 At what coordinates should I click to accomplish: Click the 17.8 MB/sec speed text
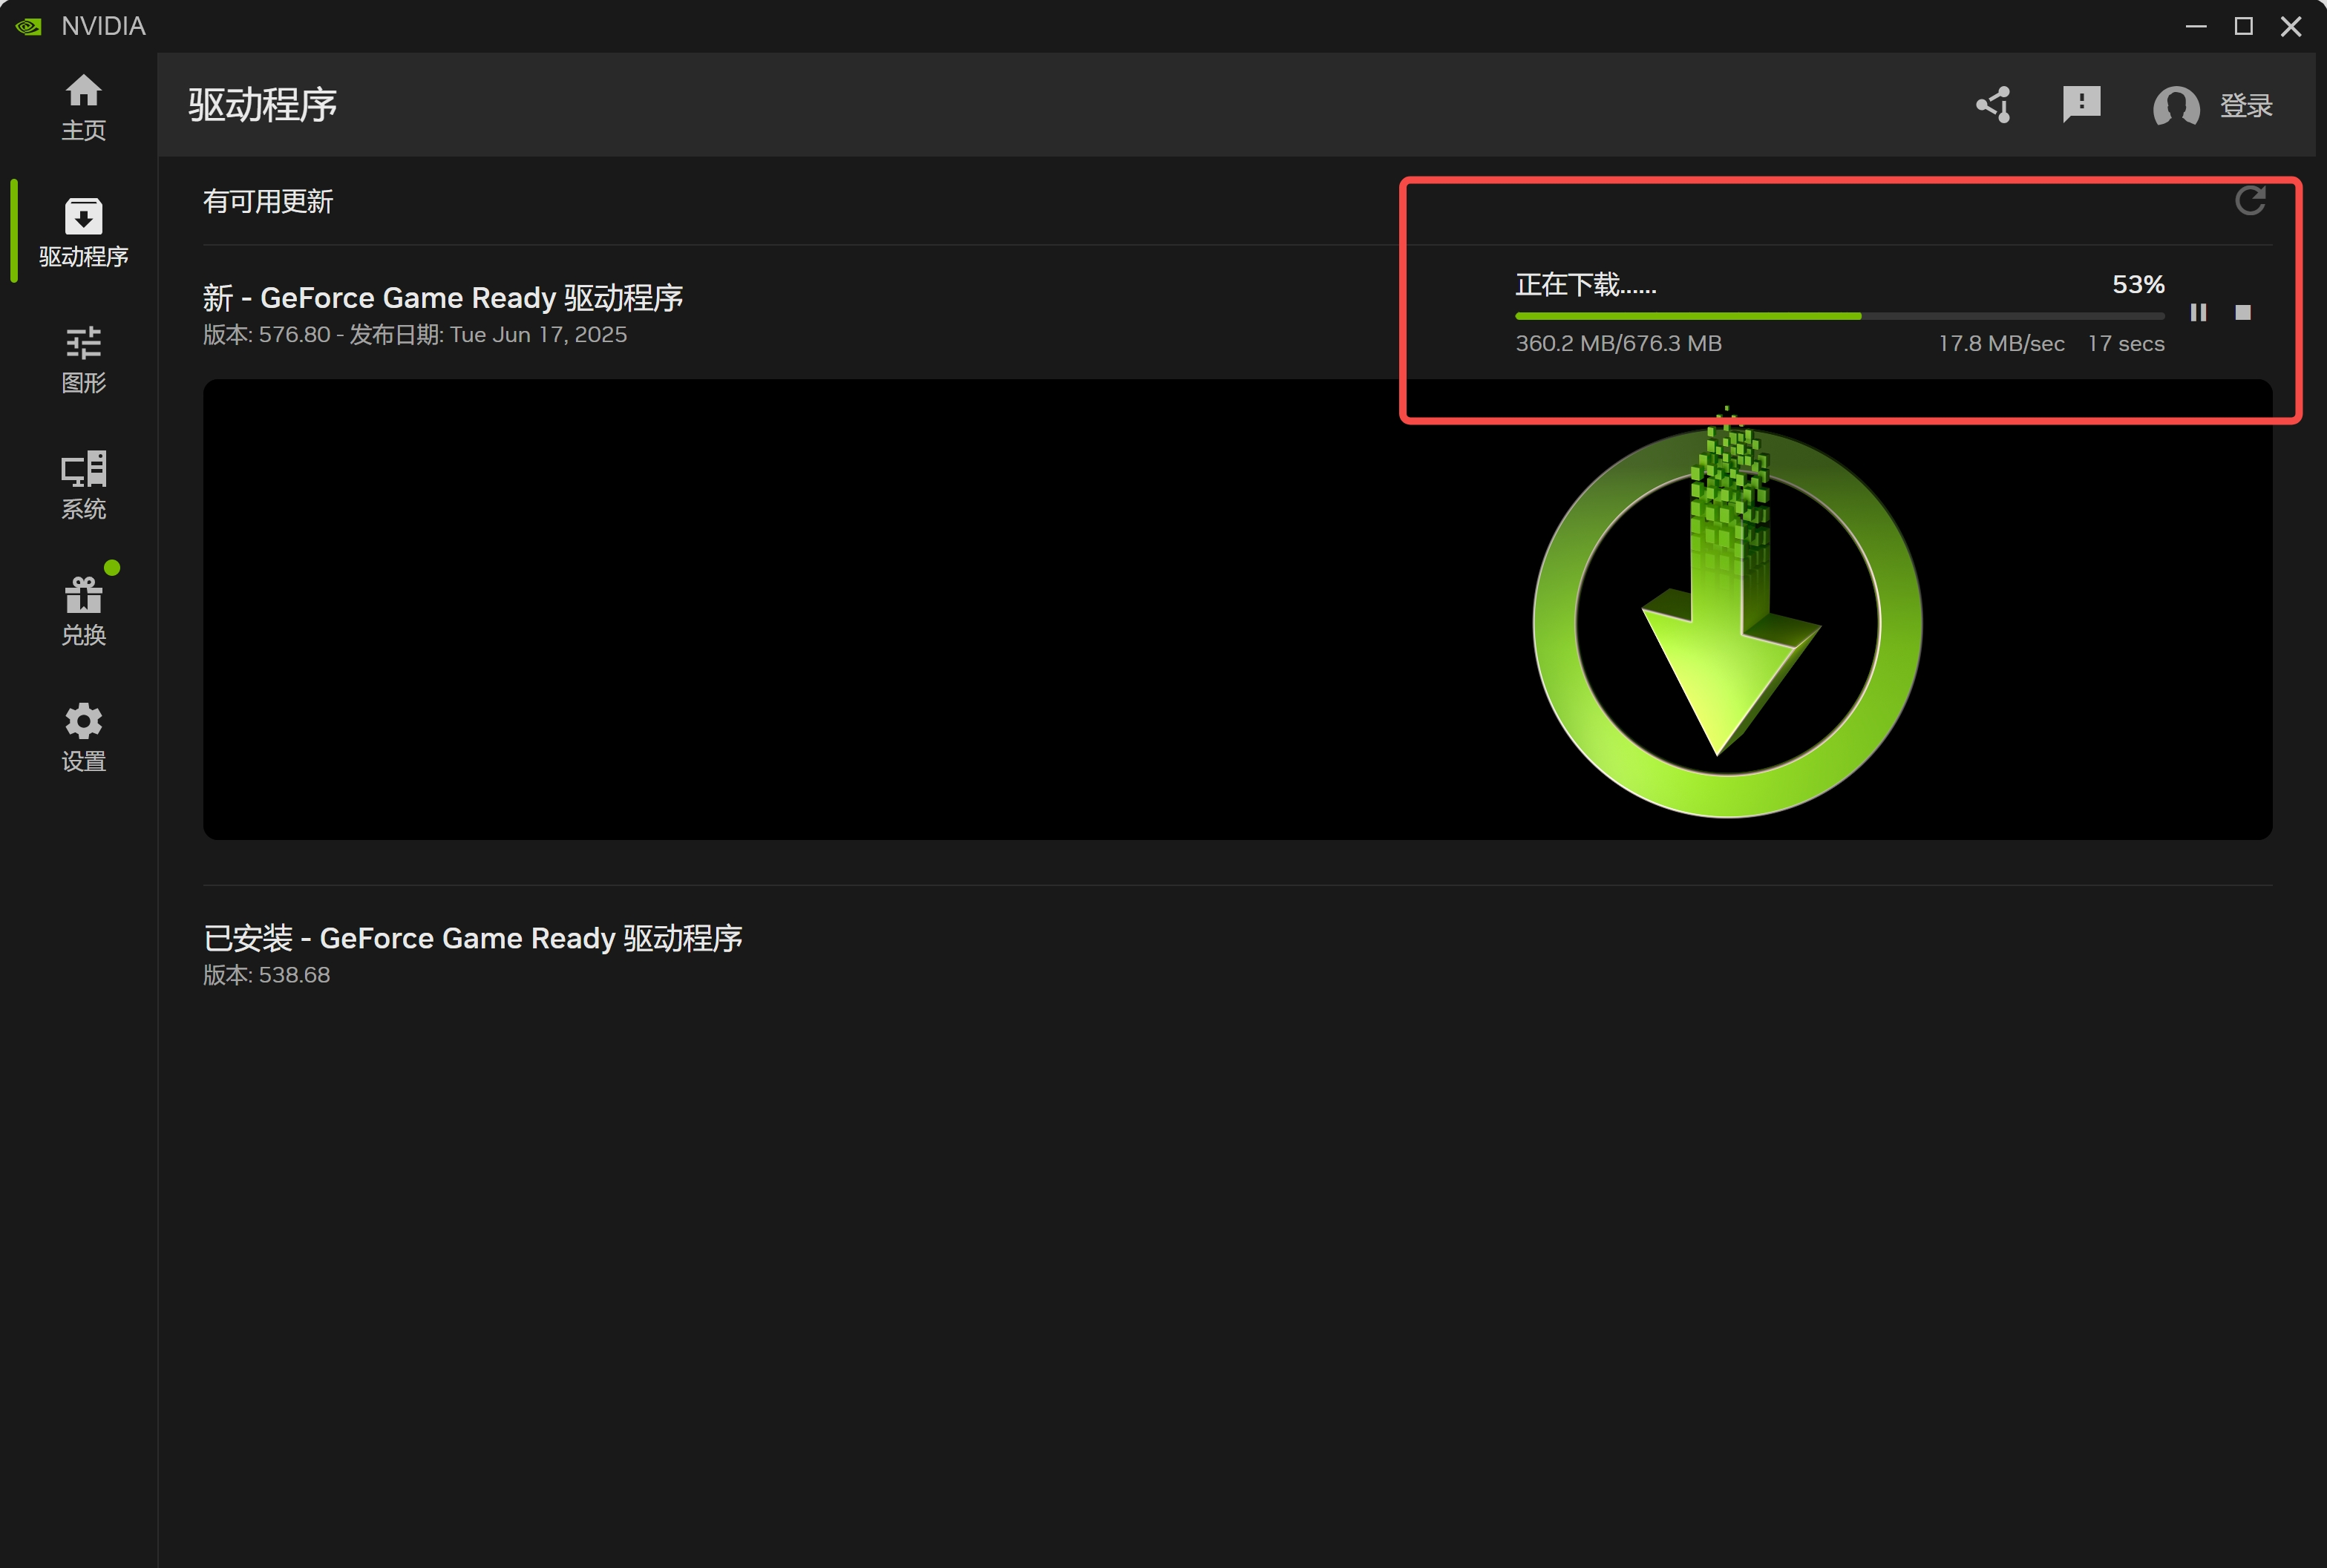pyautogui.click(x=2001, y=344)
